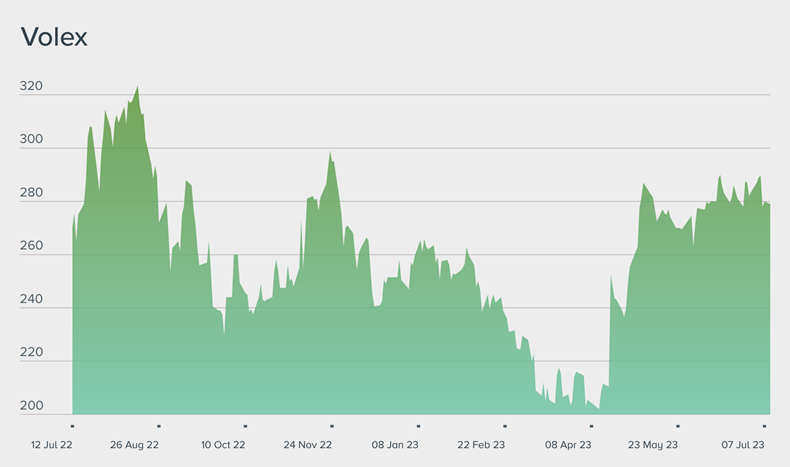790x467 pixels.
Task: Click the 220 y-axis label
Action: (31, 352)
